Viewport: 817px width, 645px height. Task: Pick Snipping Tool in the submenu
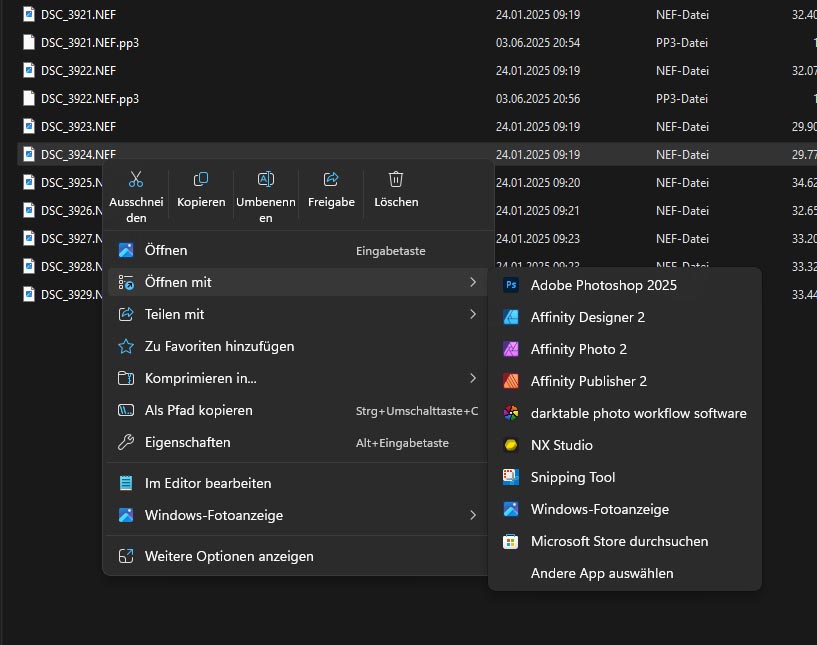click(572, 477)
